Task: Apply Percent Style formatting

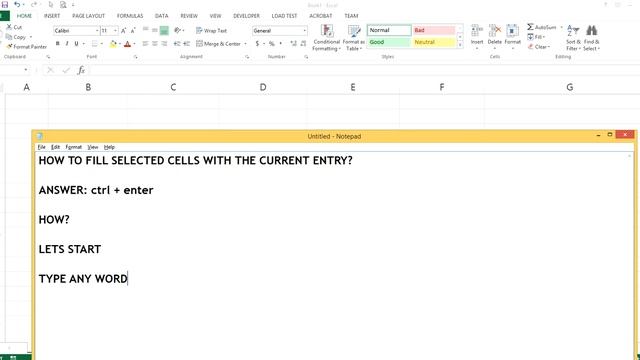Action: point(271,43)
